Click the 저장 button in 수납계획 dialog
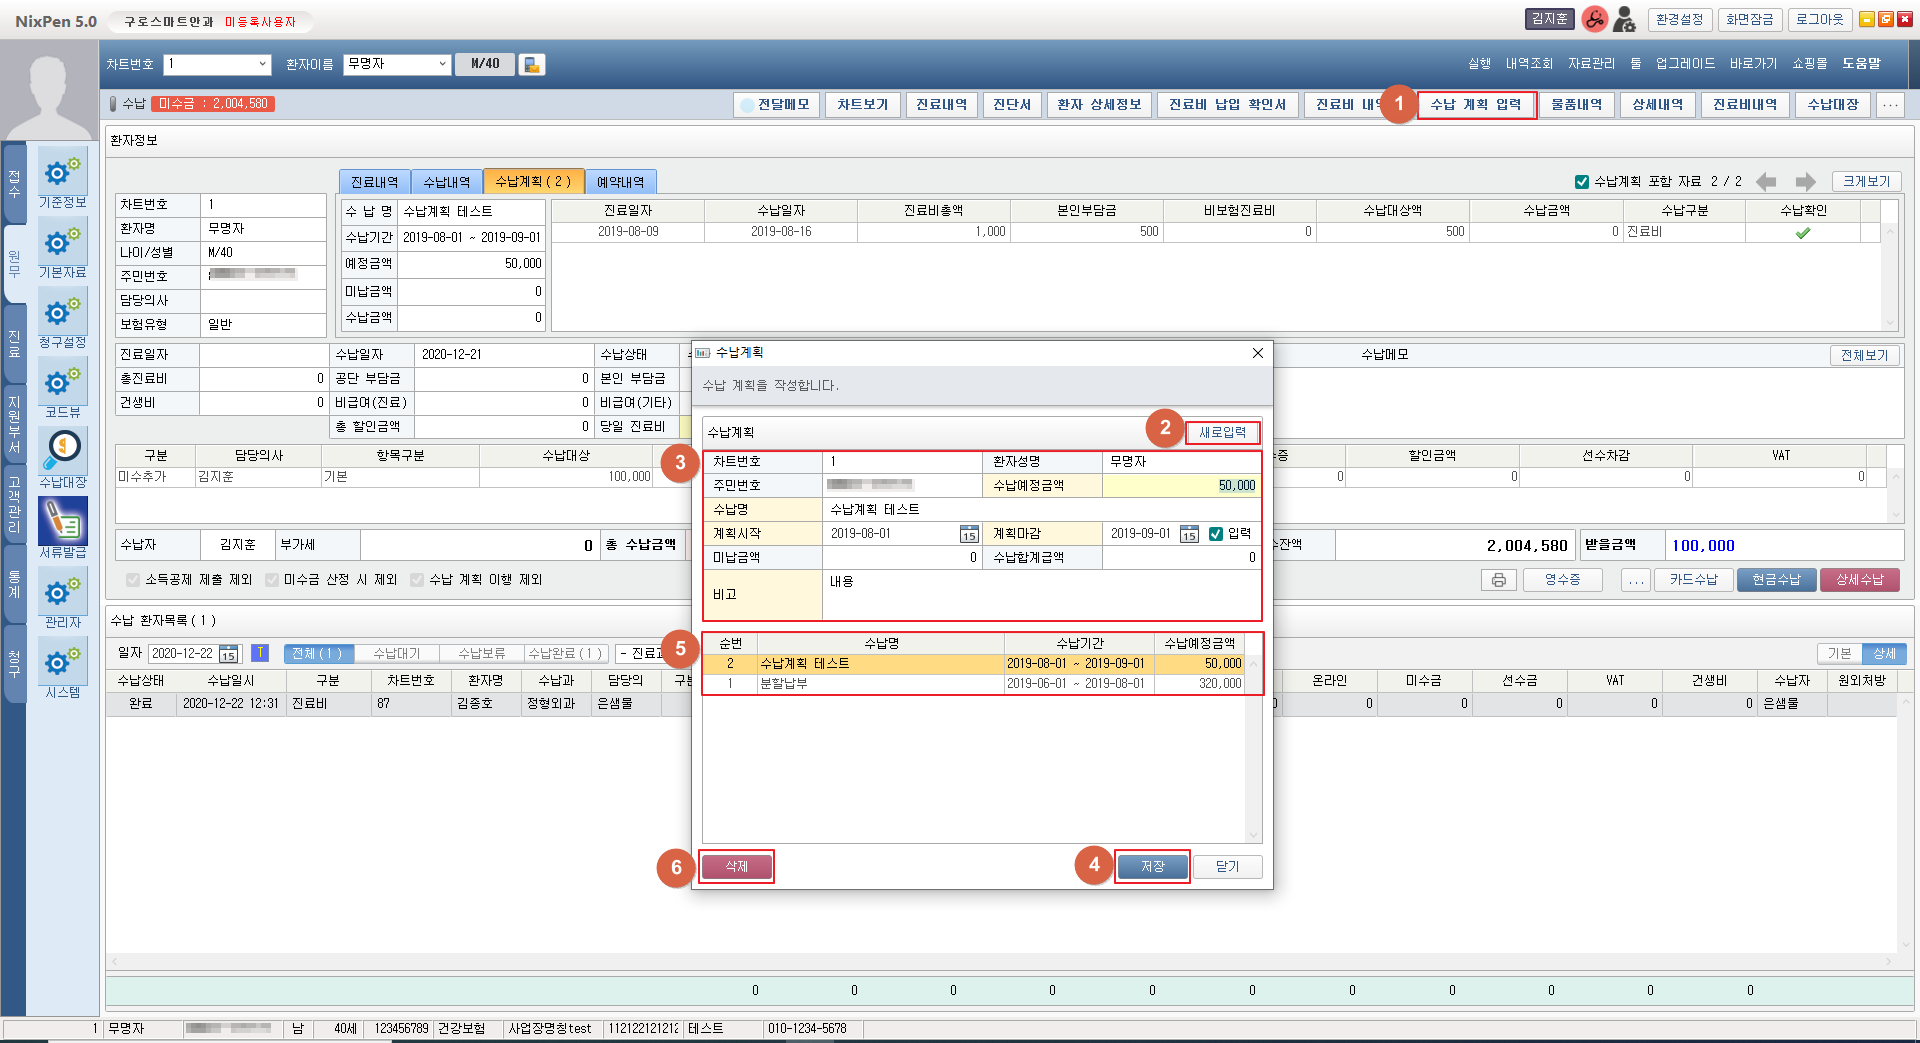Screen dimensions: 1920x1043 pos(1152,866)
